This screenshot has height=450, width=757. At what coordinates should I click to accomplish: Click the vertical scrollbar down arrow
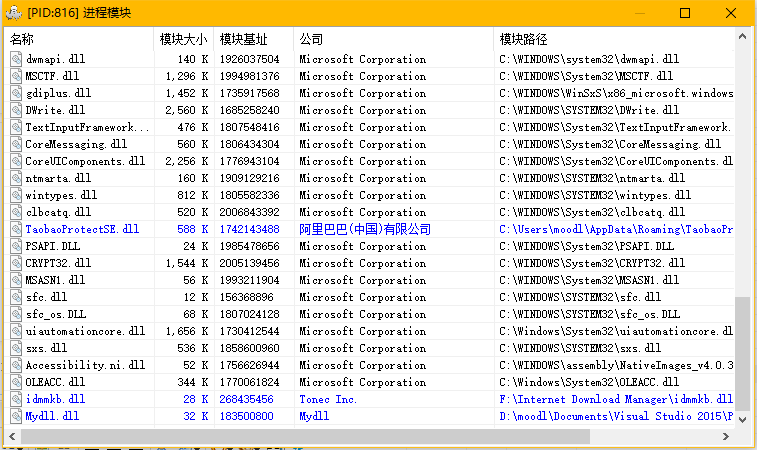pos(743,420)
